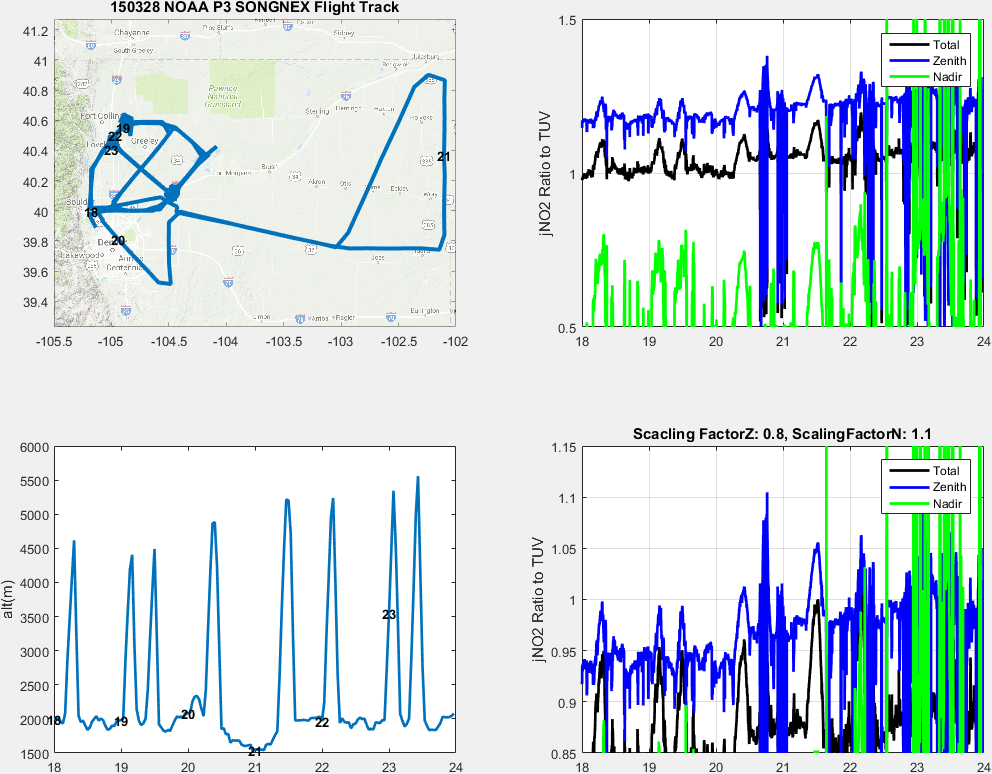Select hour marker 22 on altitude plot
This screenshot has width=992, height=774.
point(322,722)
